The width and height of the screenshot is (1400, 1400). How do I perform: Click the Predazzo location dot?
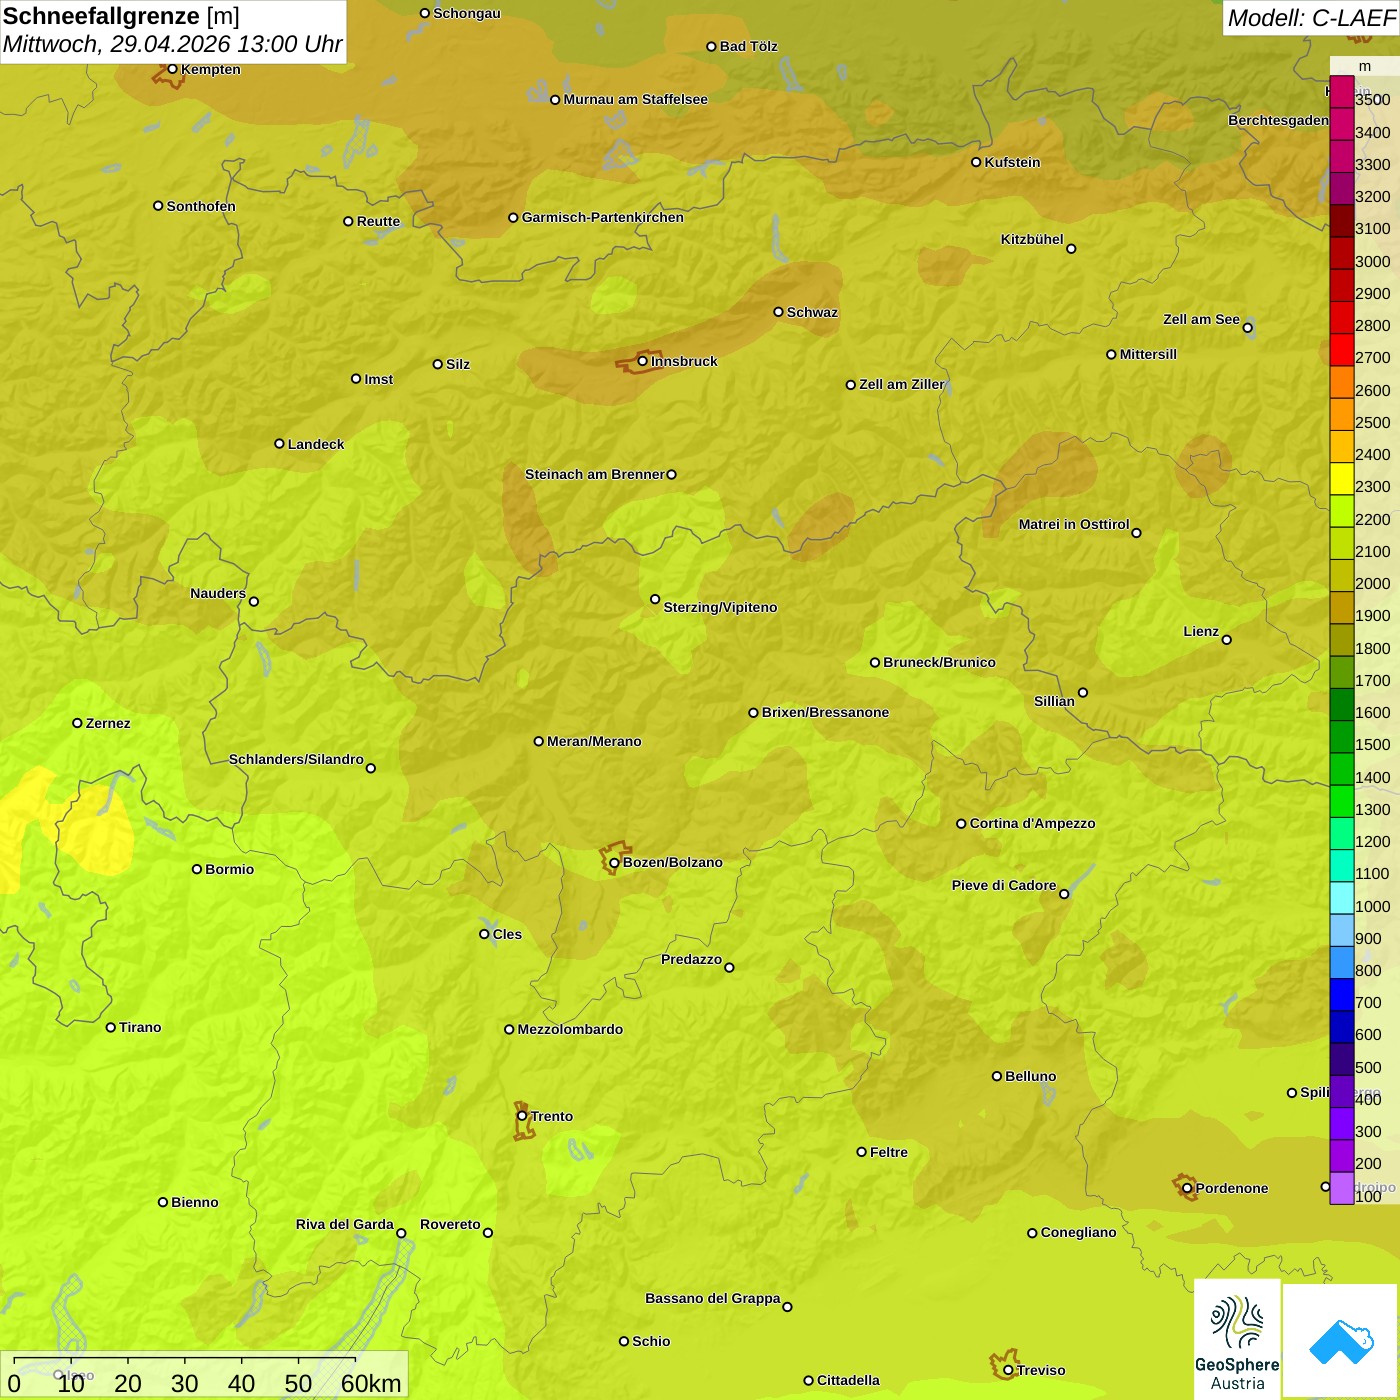point(729,967)
